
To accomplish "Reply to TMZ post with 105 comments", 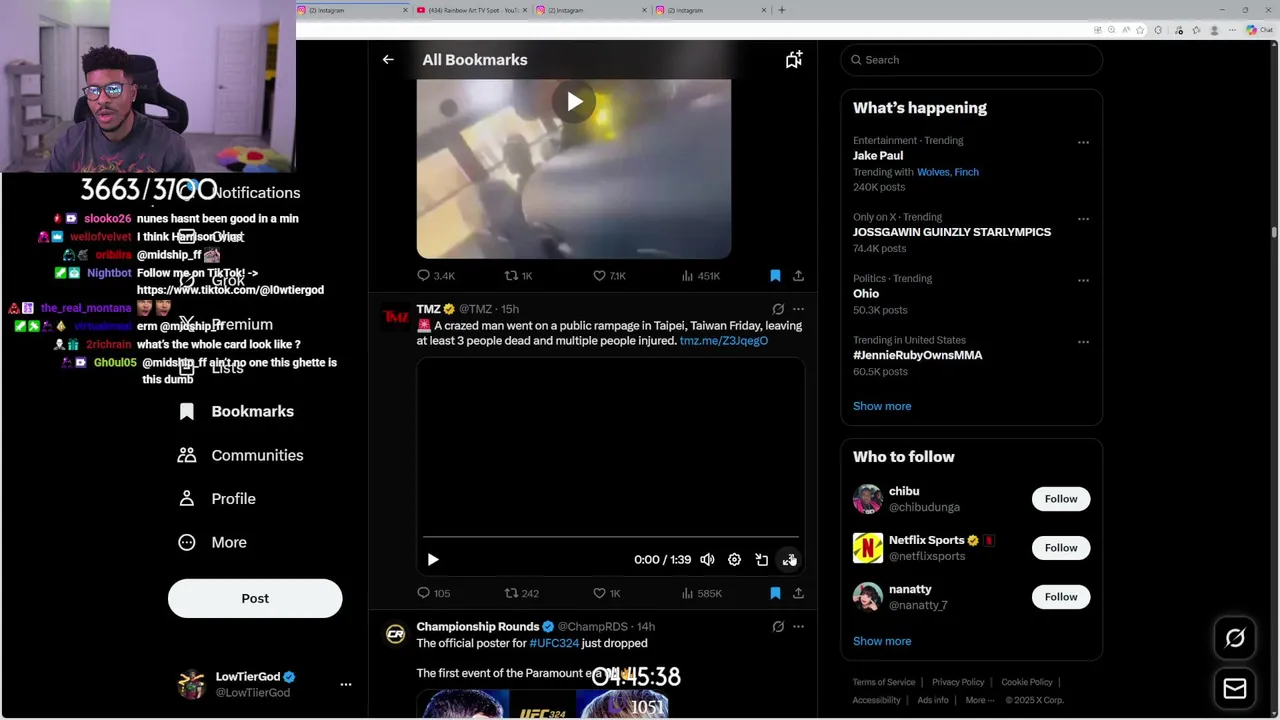I will [433, 594].
